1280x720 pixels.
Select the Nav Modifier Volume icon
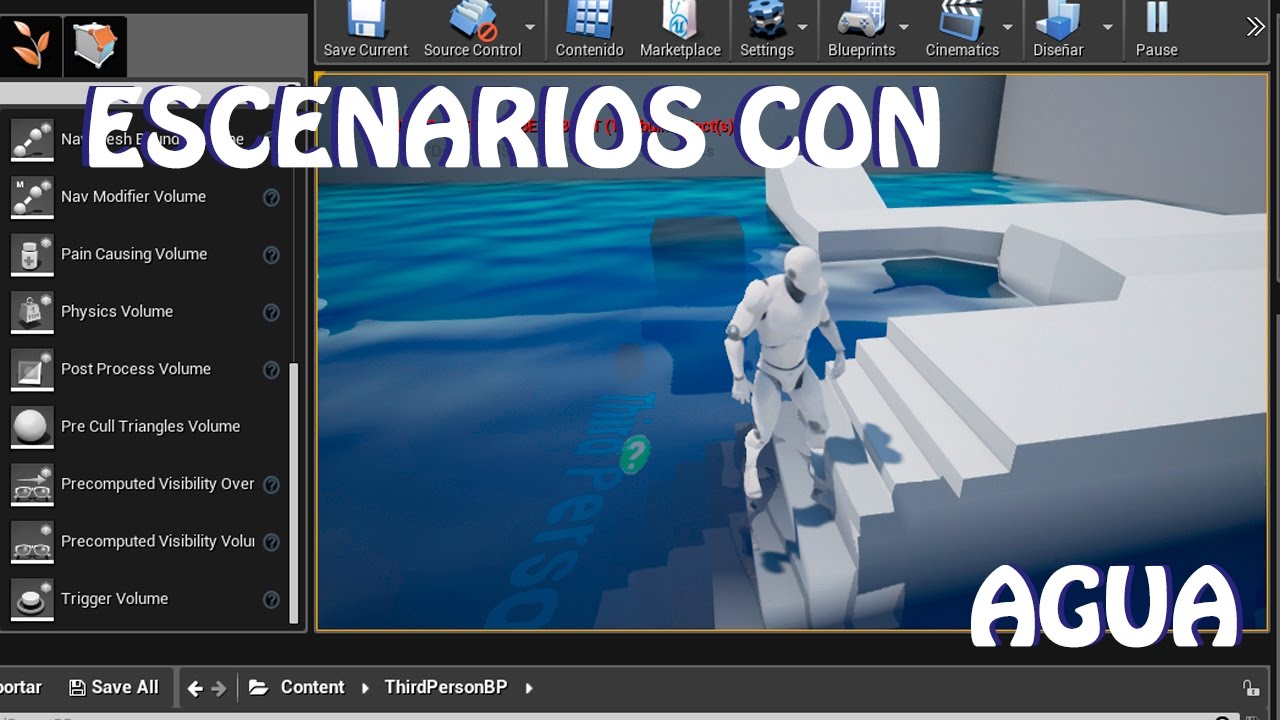(x=32, y=197)
